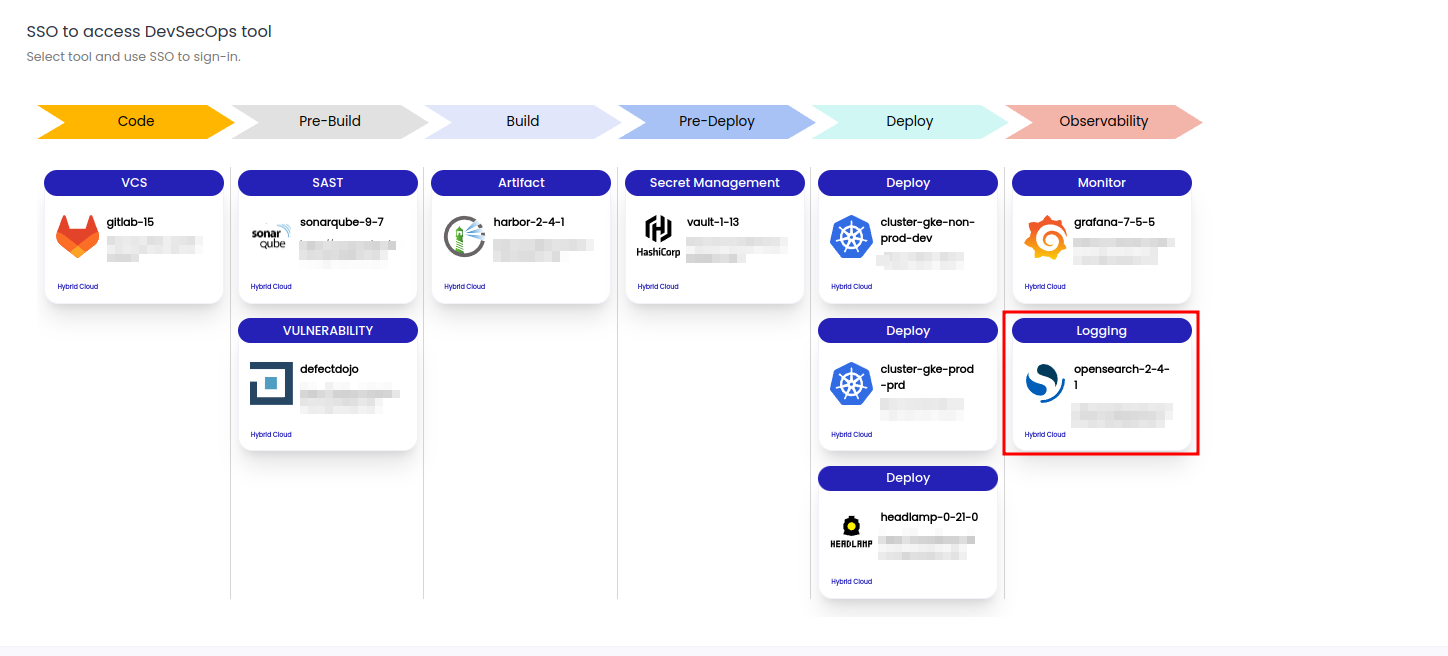The height and width of the screenshot is (656, 1448).
Task: Click the VULNERABILITY category header
Action: pos(328,331)
